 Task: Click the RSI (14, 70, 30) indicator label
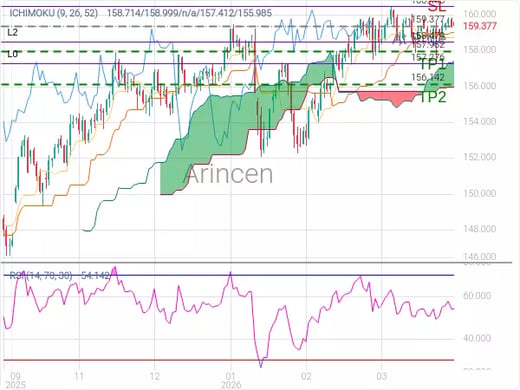(41, 276)
